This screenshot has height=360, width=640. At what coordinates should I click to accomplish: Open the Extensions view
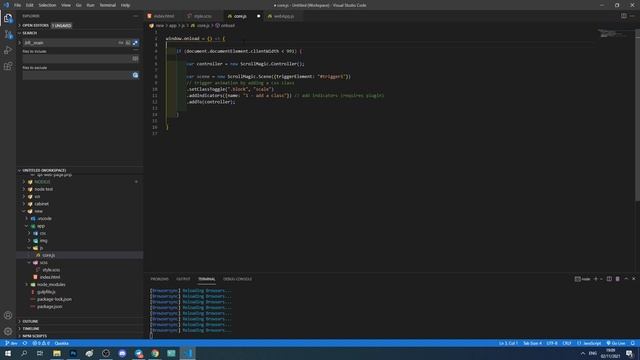8,67
